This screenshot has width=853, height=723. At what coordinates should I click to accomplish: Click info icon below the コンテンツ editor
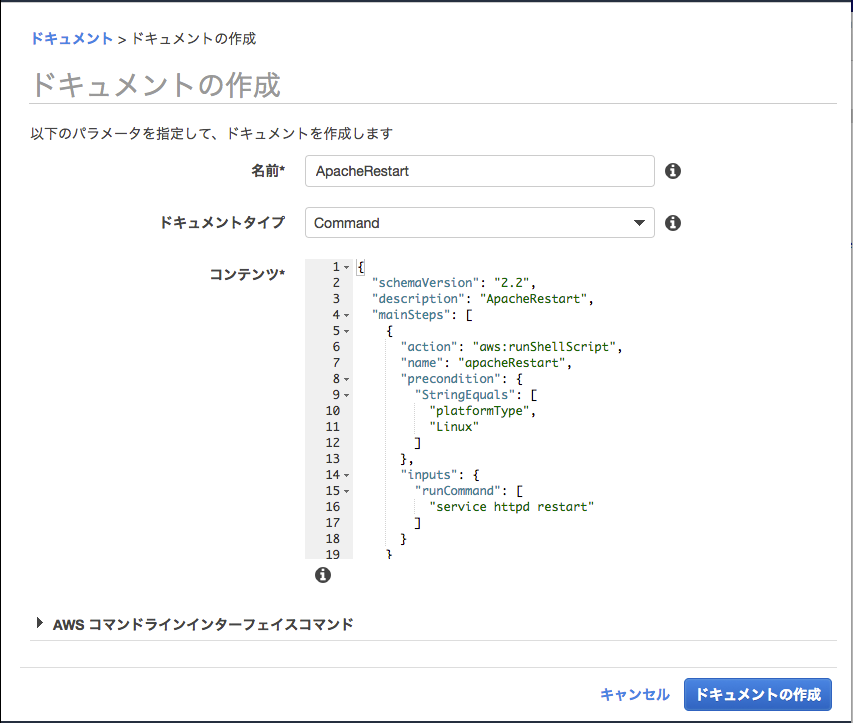322,575
